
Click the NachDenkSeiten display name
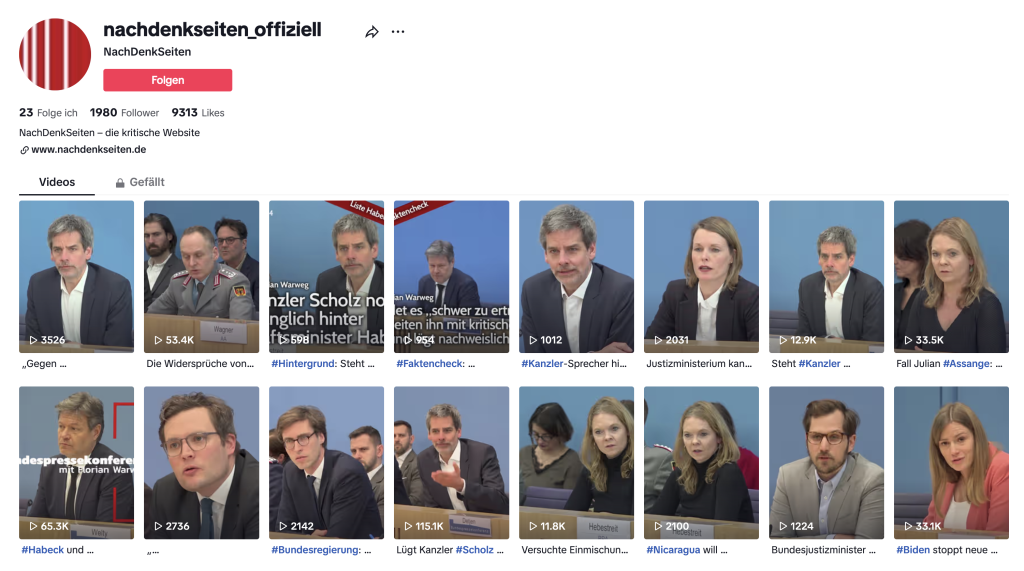coord(147,52)
